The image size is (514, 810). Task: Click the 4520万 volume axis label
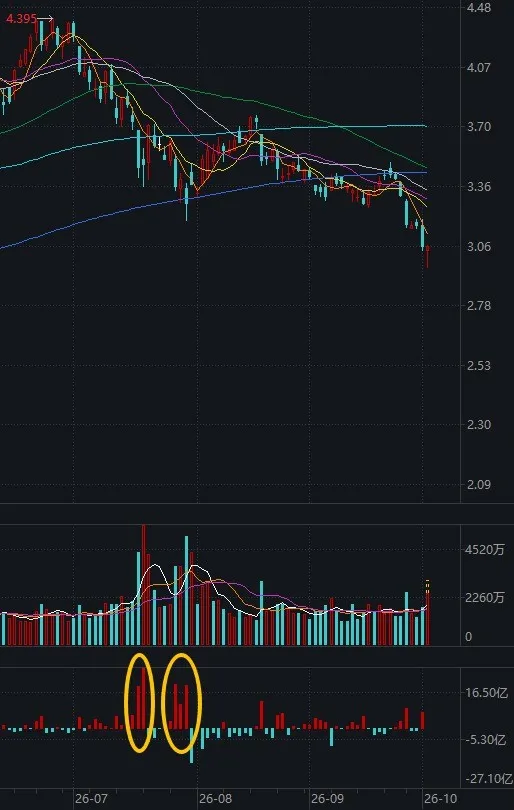click(485, 550)
